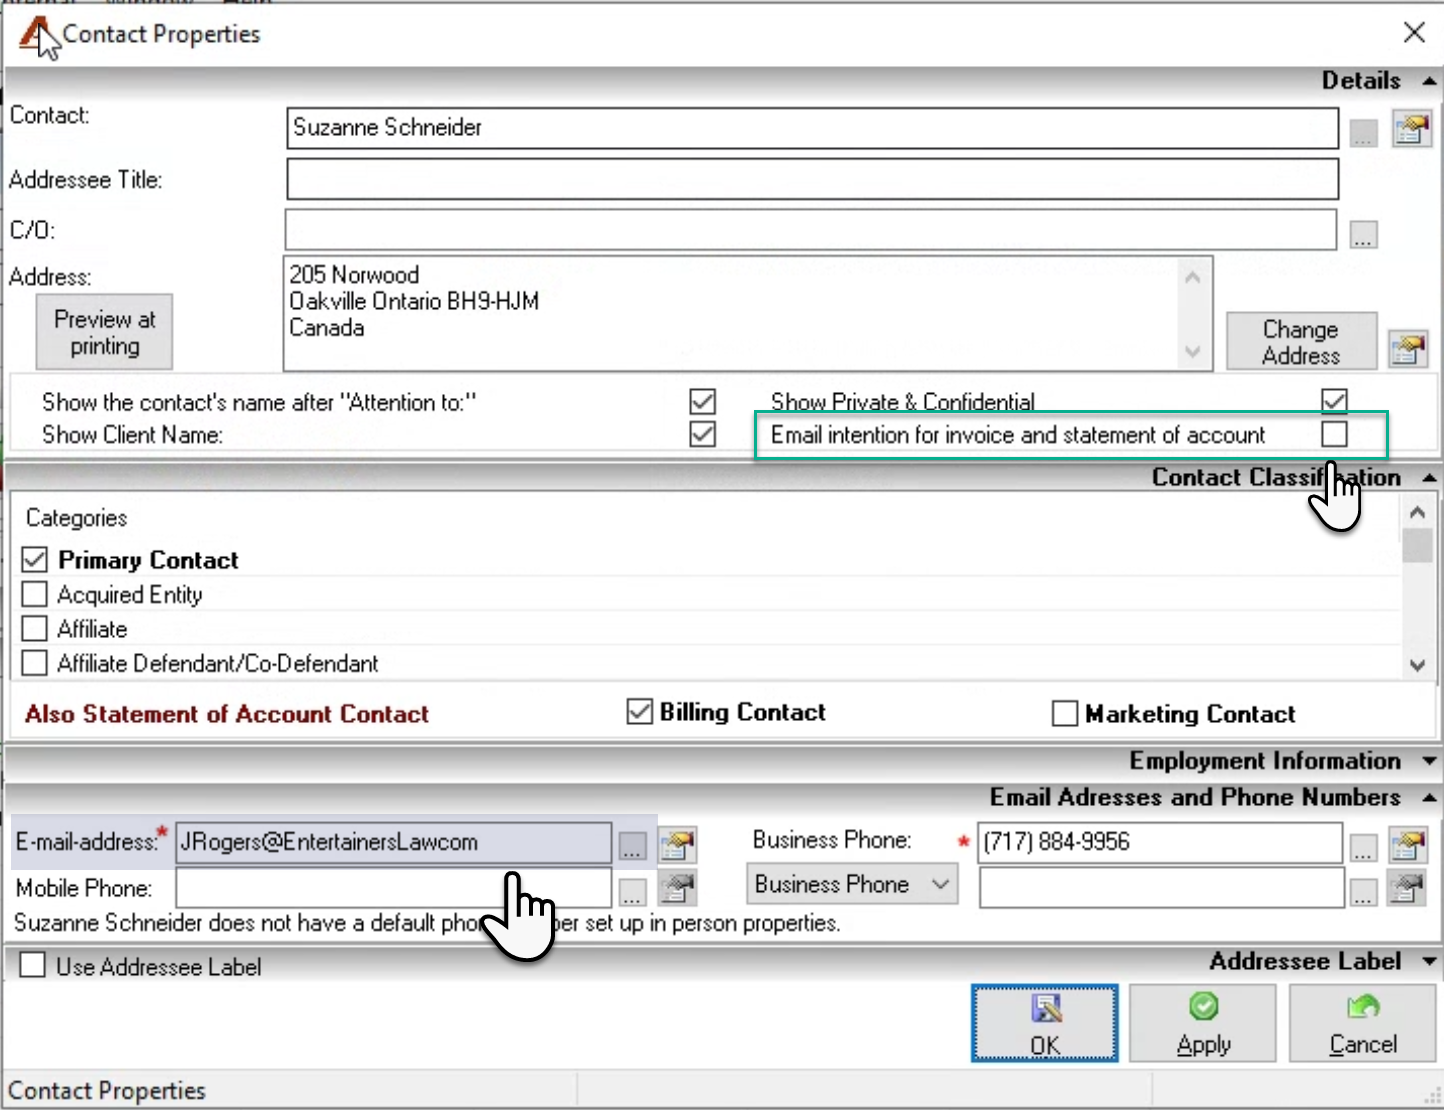Click Change Address button
The image size is (1444, 1110).
click(x=1301, y=342)
